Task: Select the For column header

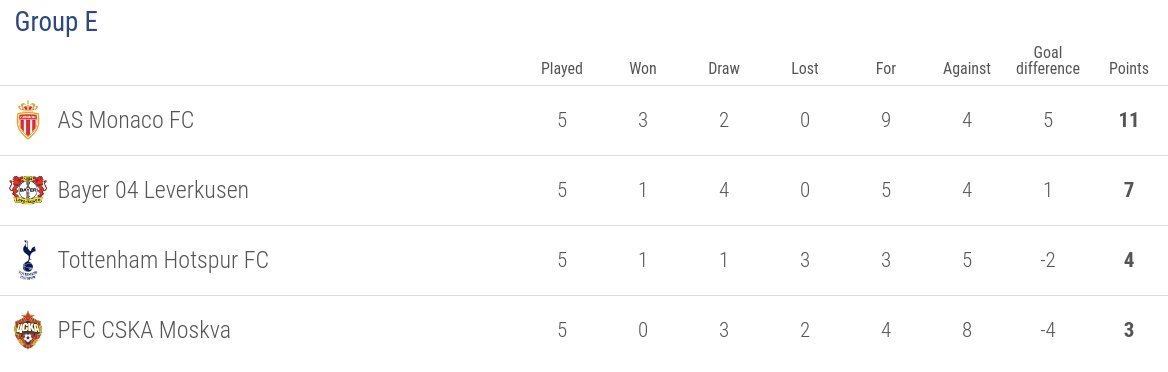Action: (x=886, y=69)
